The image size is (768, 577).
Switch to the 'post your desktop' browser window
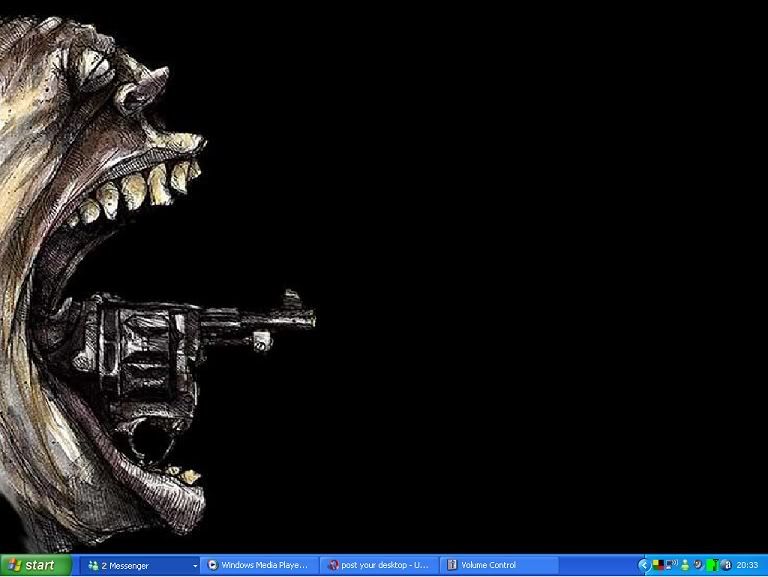pyautogui.click(x=379, y=565)
